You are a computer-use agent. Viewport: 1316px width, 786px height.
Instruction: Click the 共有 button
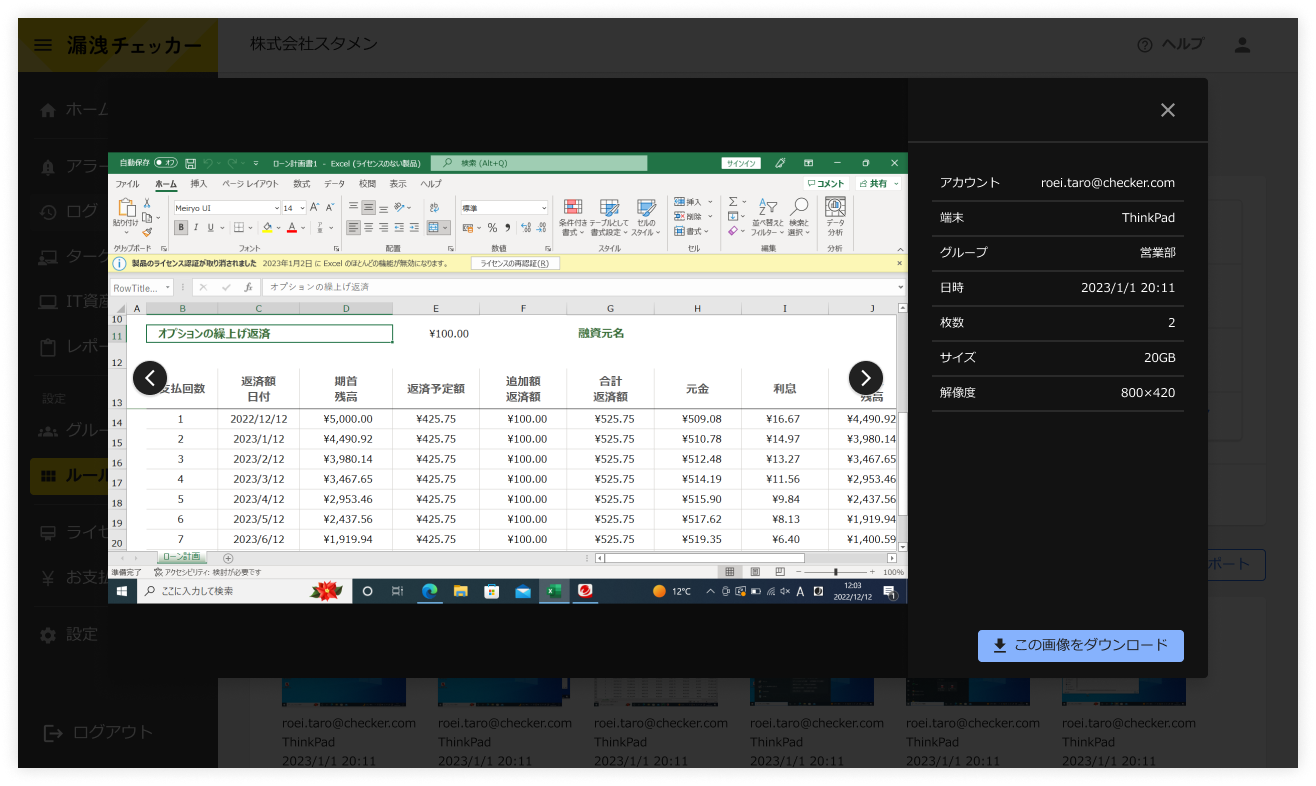point(878,183)
